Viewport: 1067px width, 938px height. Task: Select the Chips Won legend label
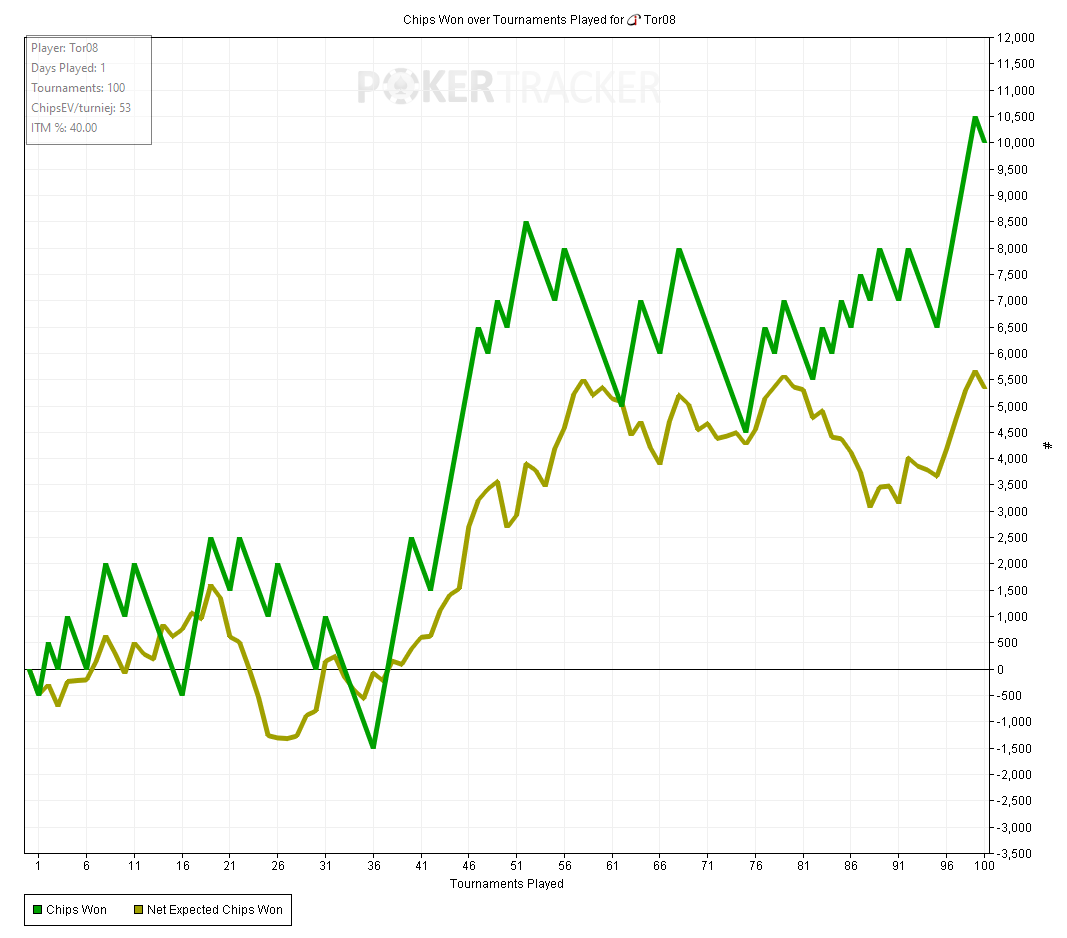coord(77,909)
